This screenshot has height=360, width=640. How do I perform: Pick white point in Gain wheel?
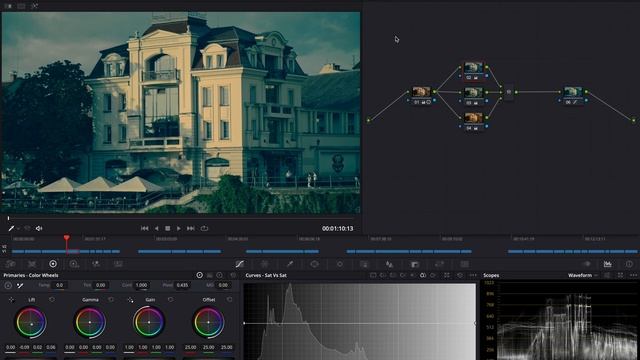click(130, 300)
